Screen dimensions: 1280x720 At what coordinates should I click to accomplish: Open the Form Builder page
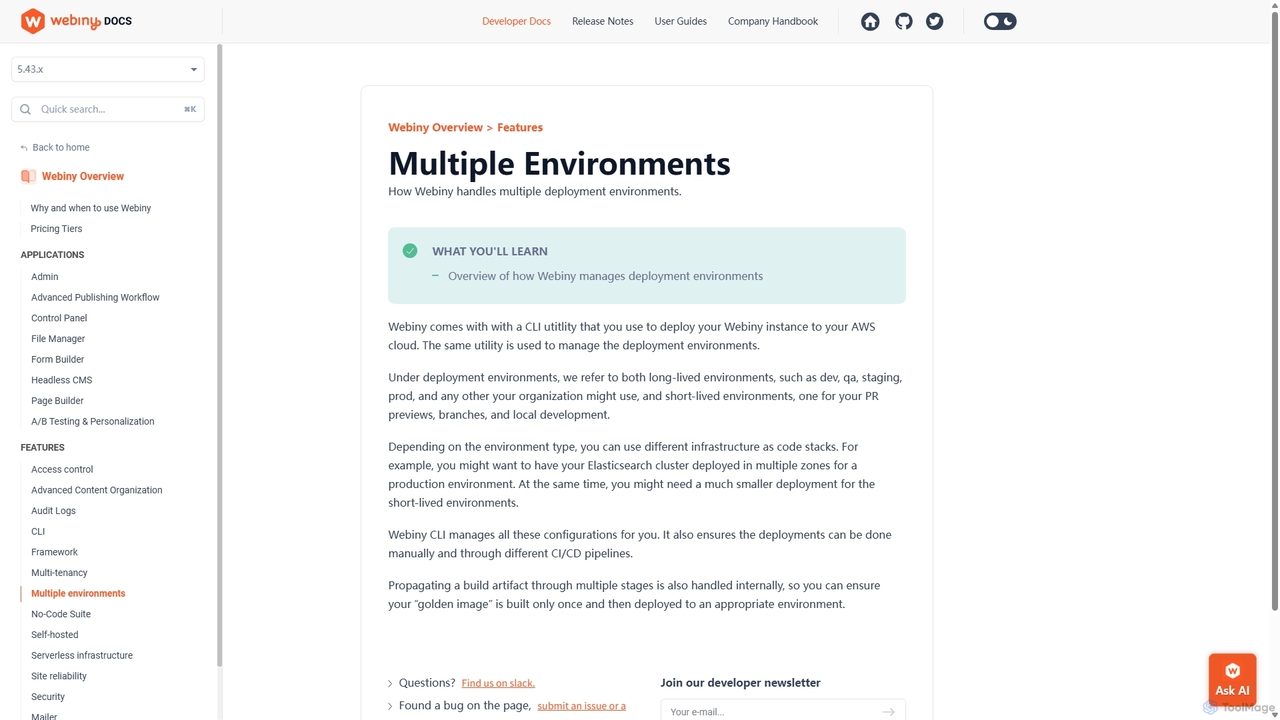pyautogui.click(x=57, y=359)
